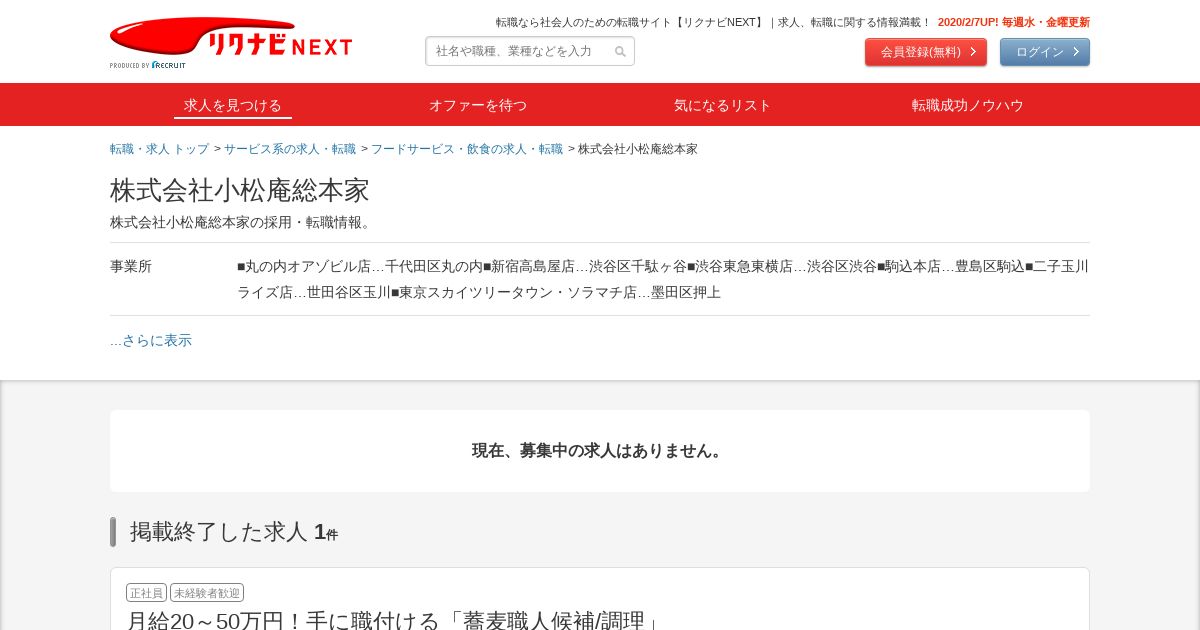Open the 転職成功ノウハウ tab
Image resolution: width=1200 pixels, height=630 pixels.
968,105
